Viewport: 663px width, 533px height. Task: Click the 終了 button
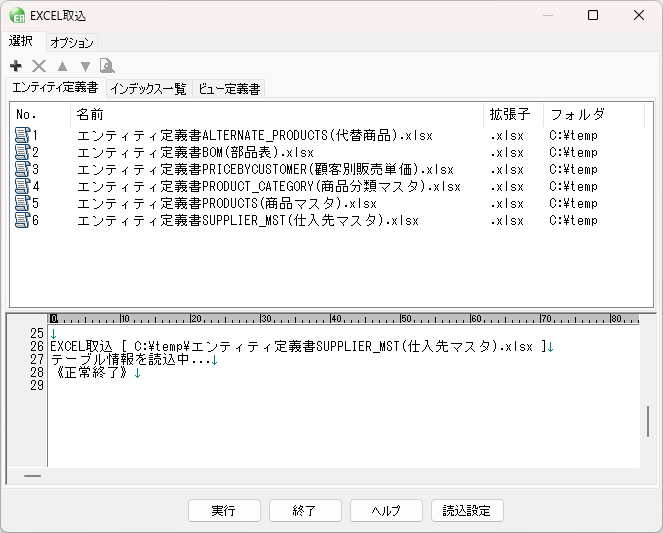(x=305, y=511)
